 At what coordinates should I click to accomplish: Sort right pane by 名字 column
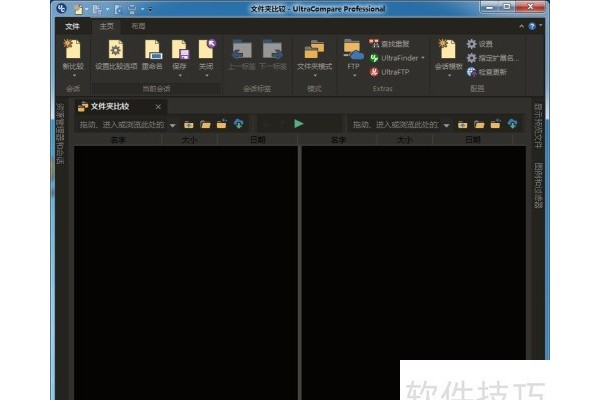(x=338, y=140)
